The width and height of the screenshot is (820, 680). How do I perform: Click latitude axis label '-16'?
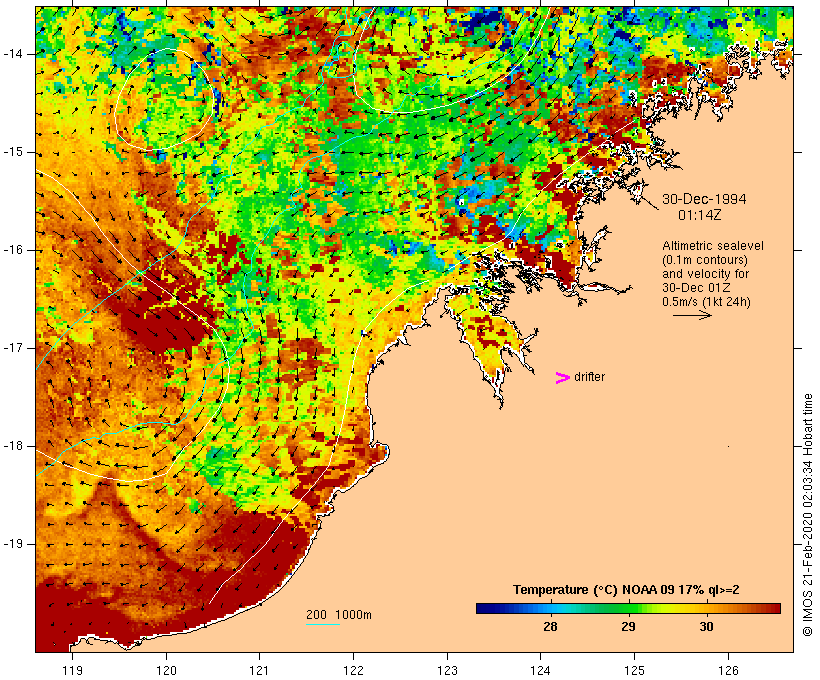pos(13,250)
